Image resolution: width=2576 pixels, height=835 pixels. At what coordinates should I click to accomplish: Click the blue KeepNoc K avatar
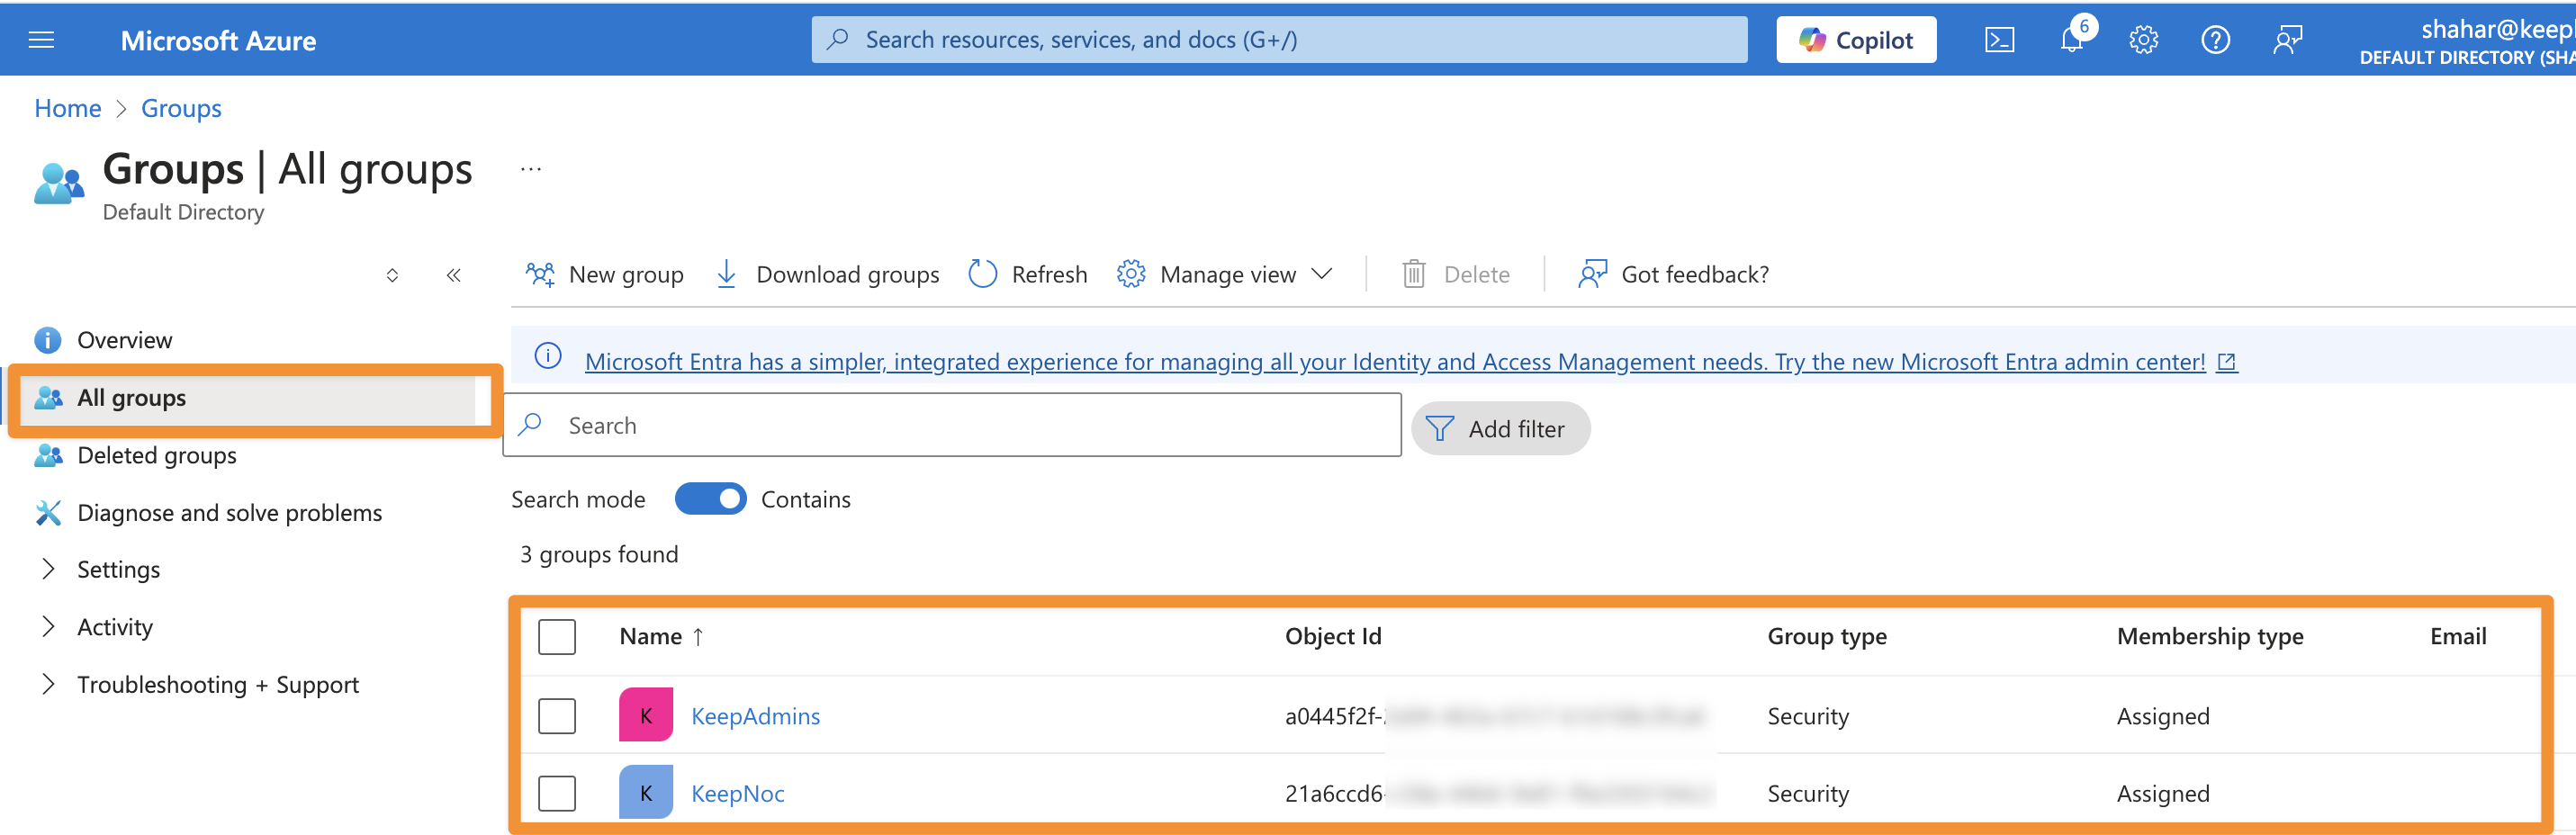(x=646, y=792)
